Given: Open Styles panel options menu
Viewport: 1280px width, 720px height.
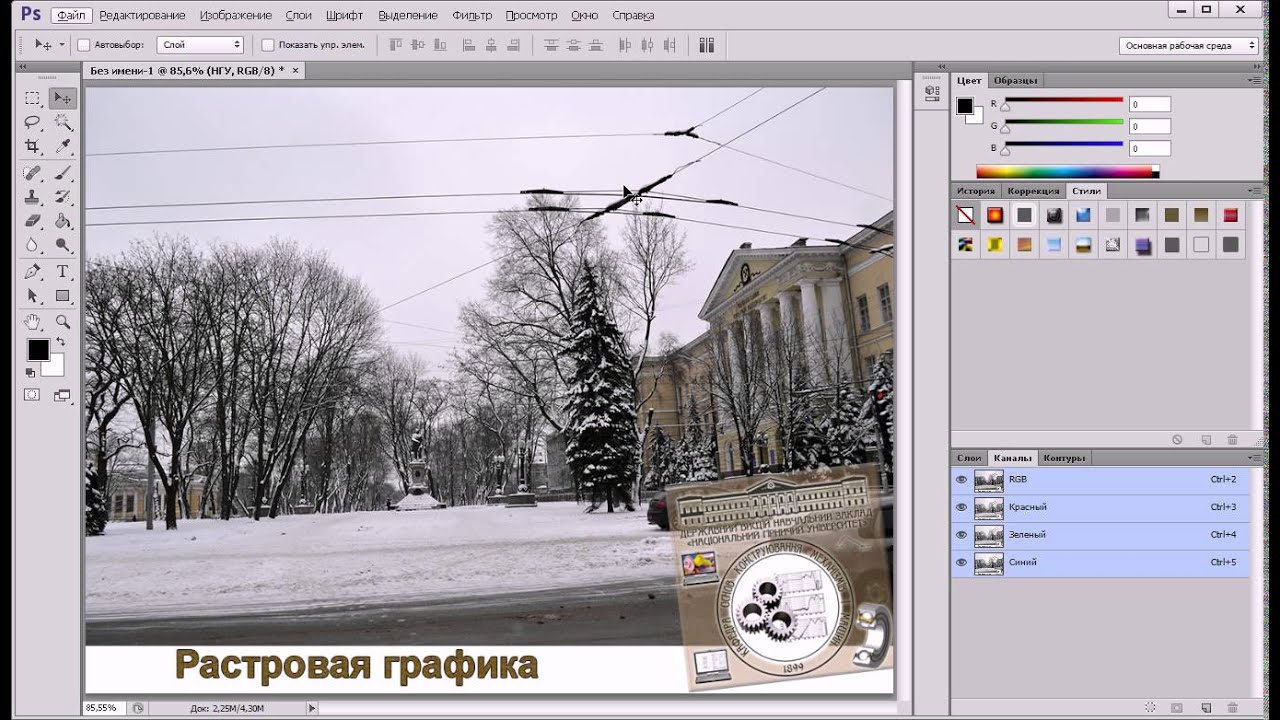Looking at the screenshot, I should (x=1255, y=191).
